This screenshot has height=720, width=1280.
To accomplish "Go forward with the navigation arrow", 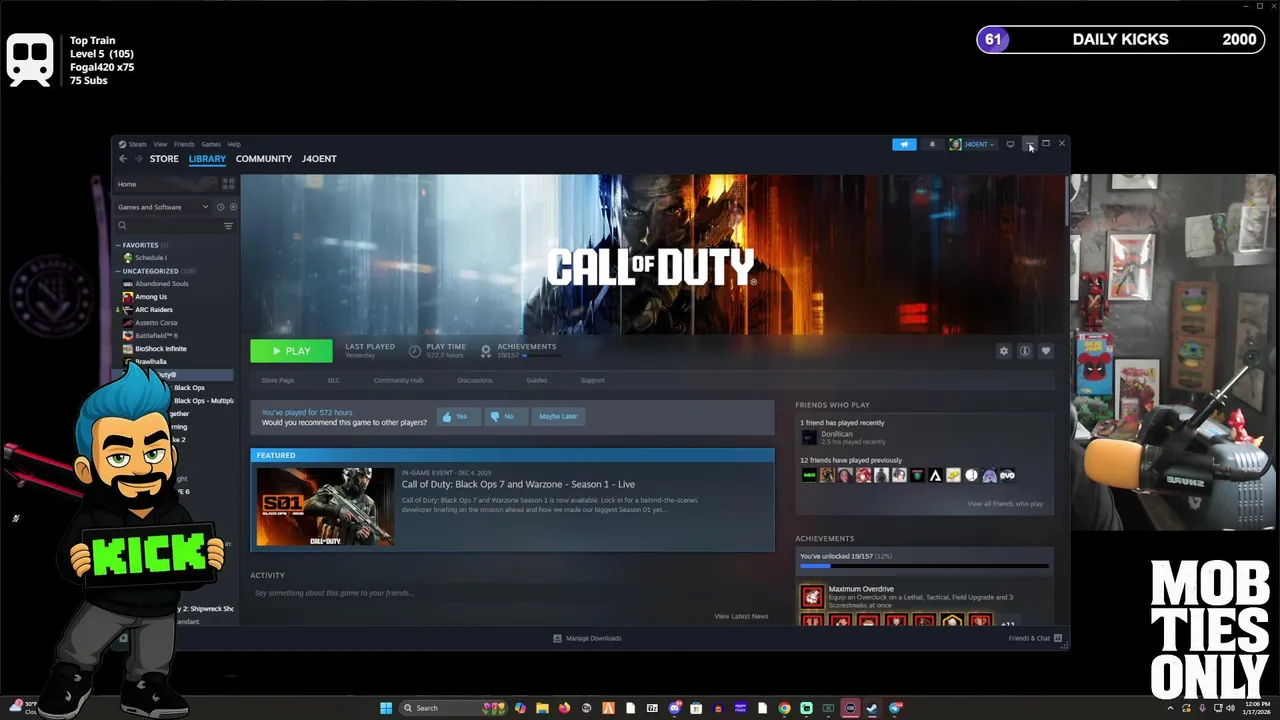I will (x=139, y=159).
